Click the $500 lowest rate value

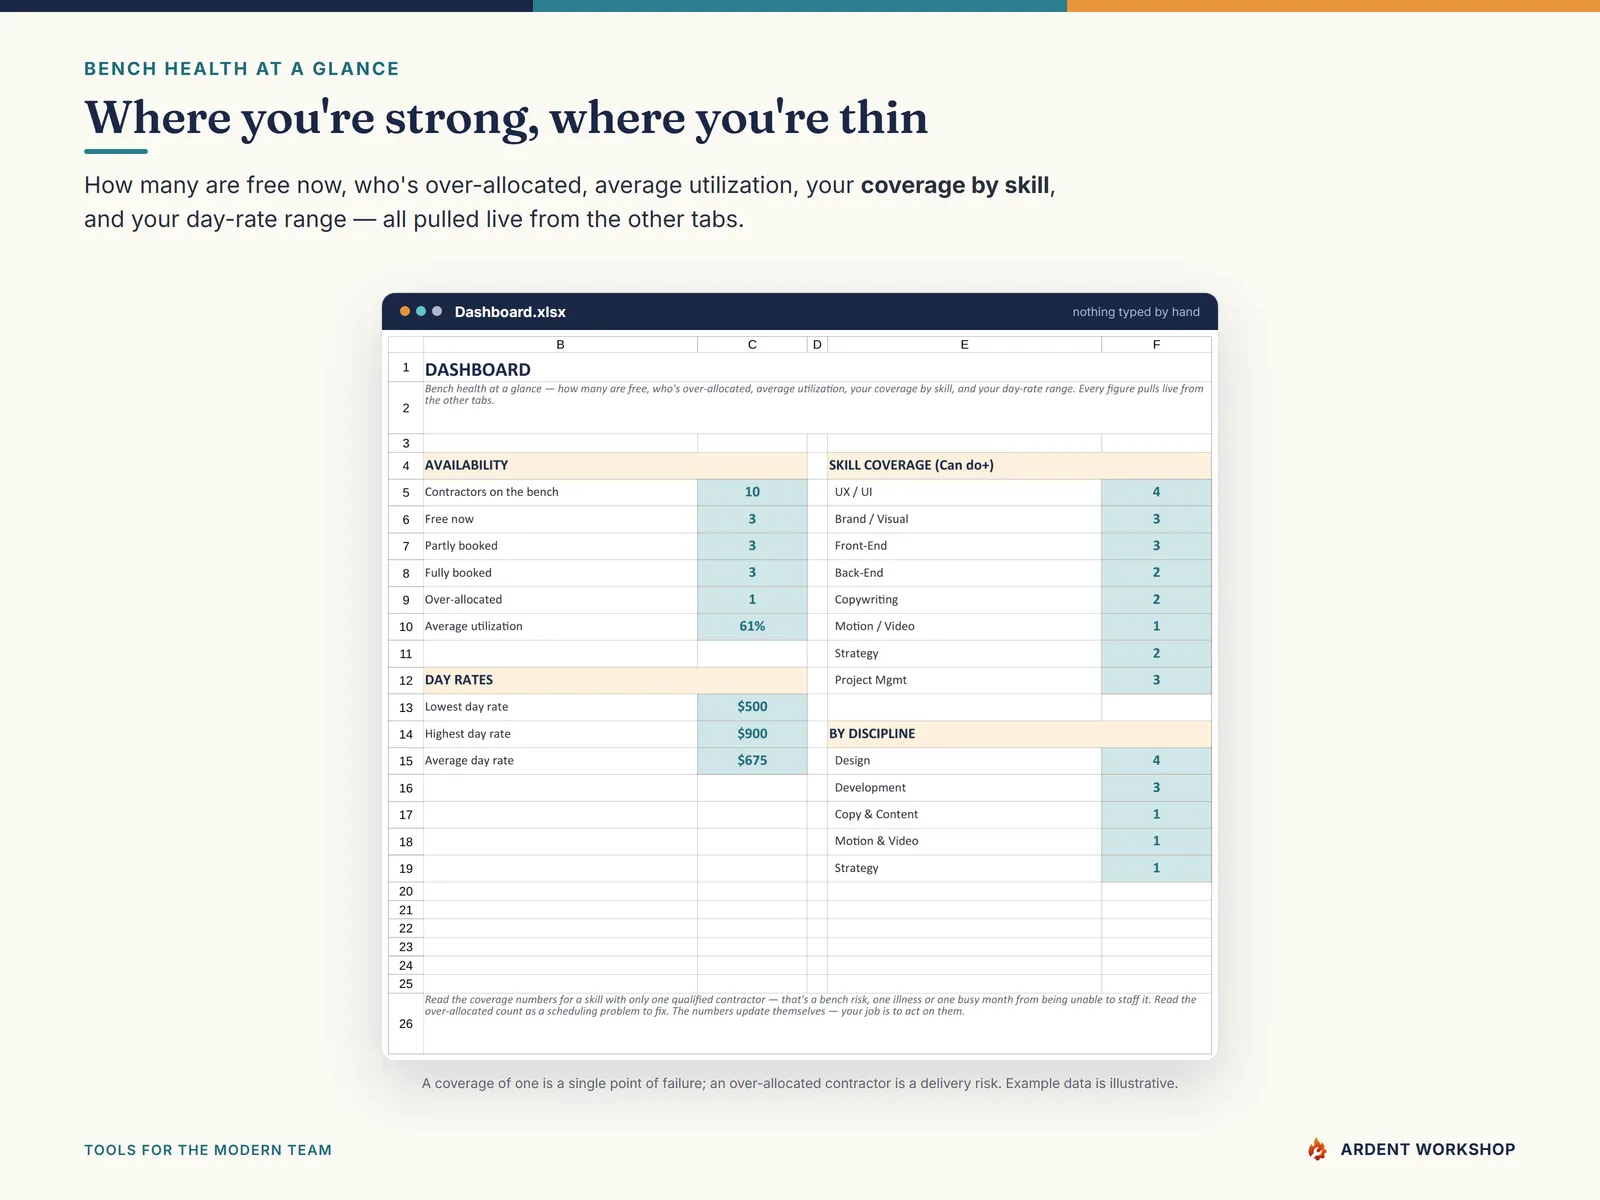(x=752, y=707)
